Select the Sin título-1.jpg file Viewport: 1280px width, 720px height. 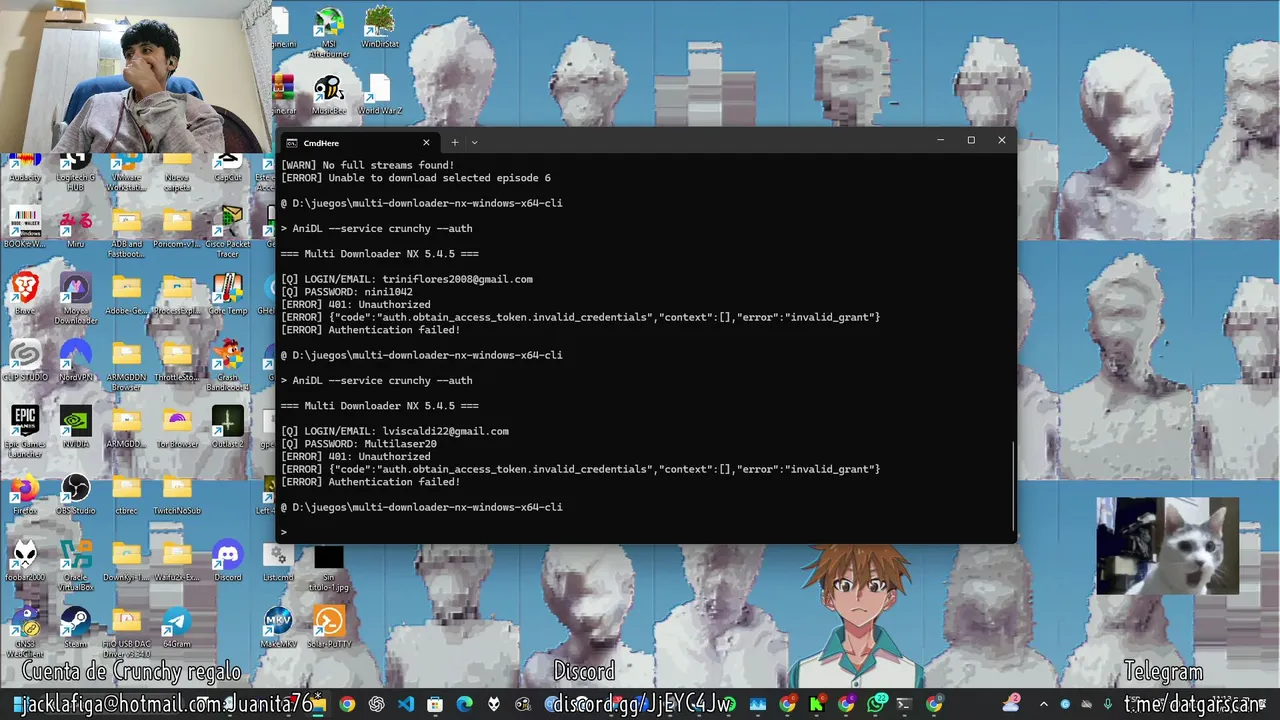(329, 569)
